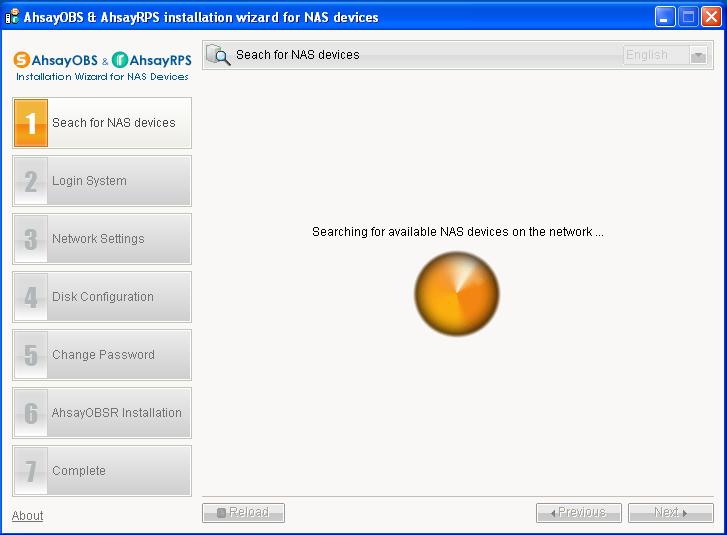Open step 5 Change Password

pos(102,355)
